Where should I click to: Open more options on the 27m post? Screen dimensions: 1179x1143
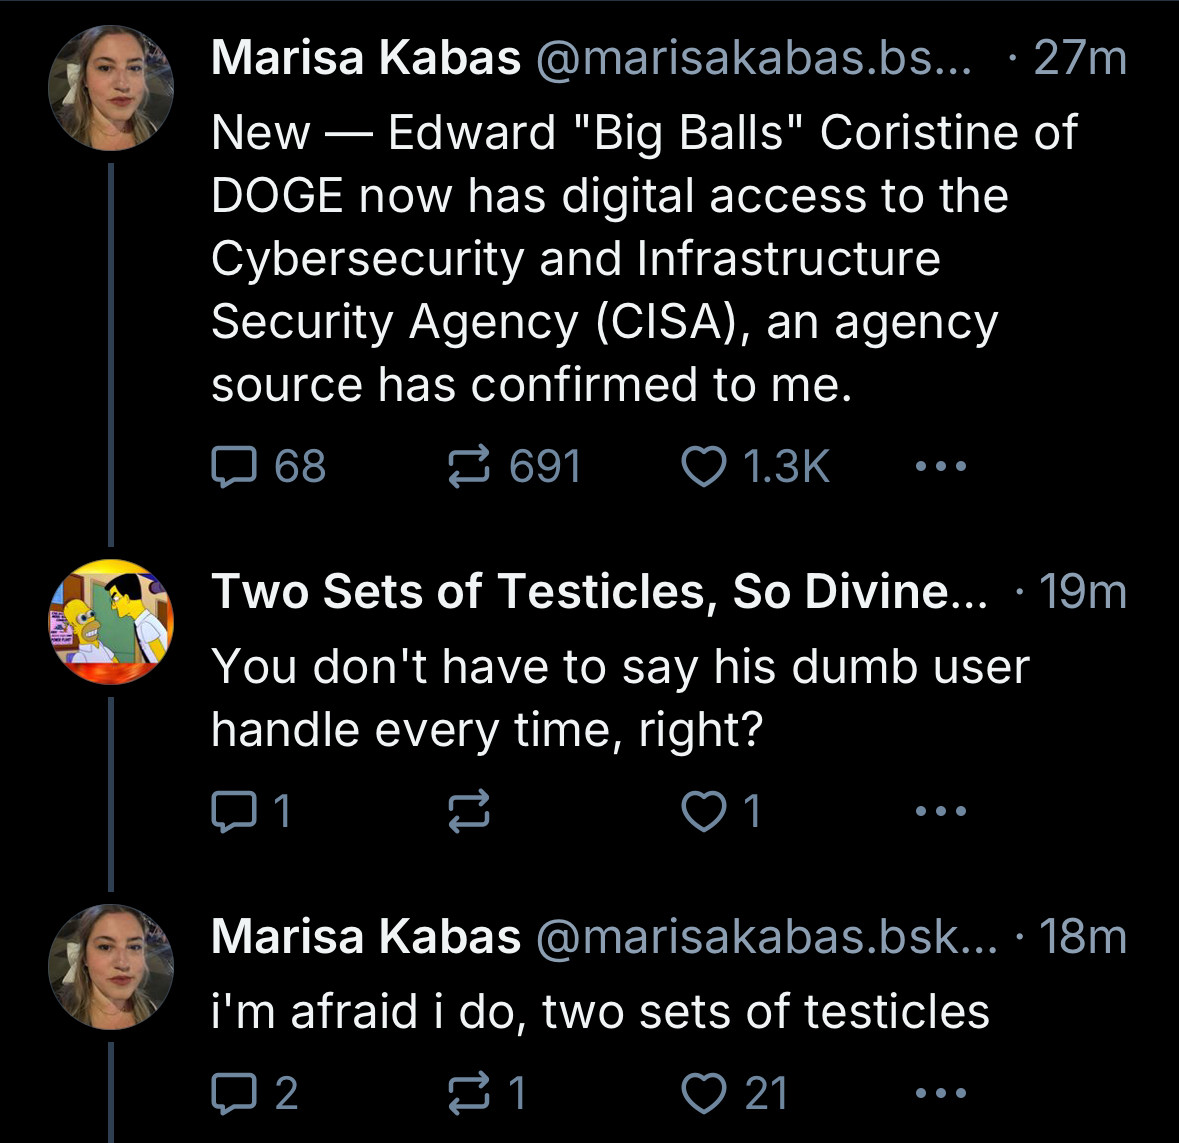(x=942, y=466)
